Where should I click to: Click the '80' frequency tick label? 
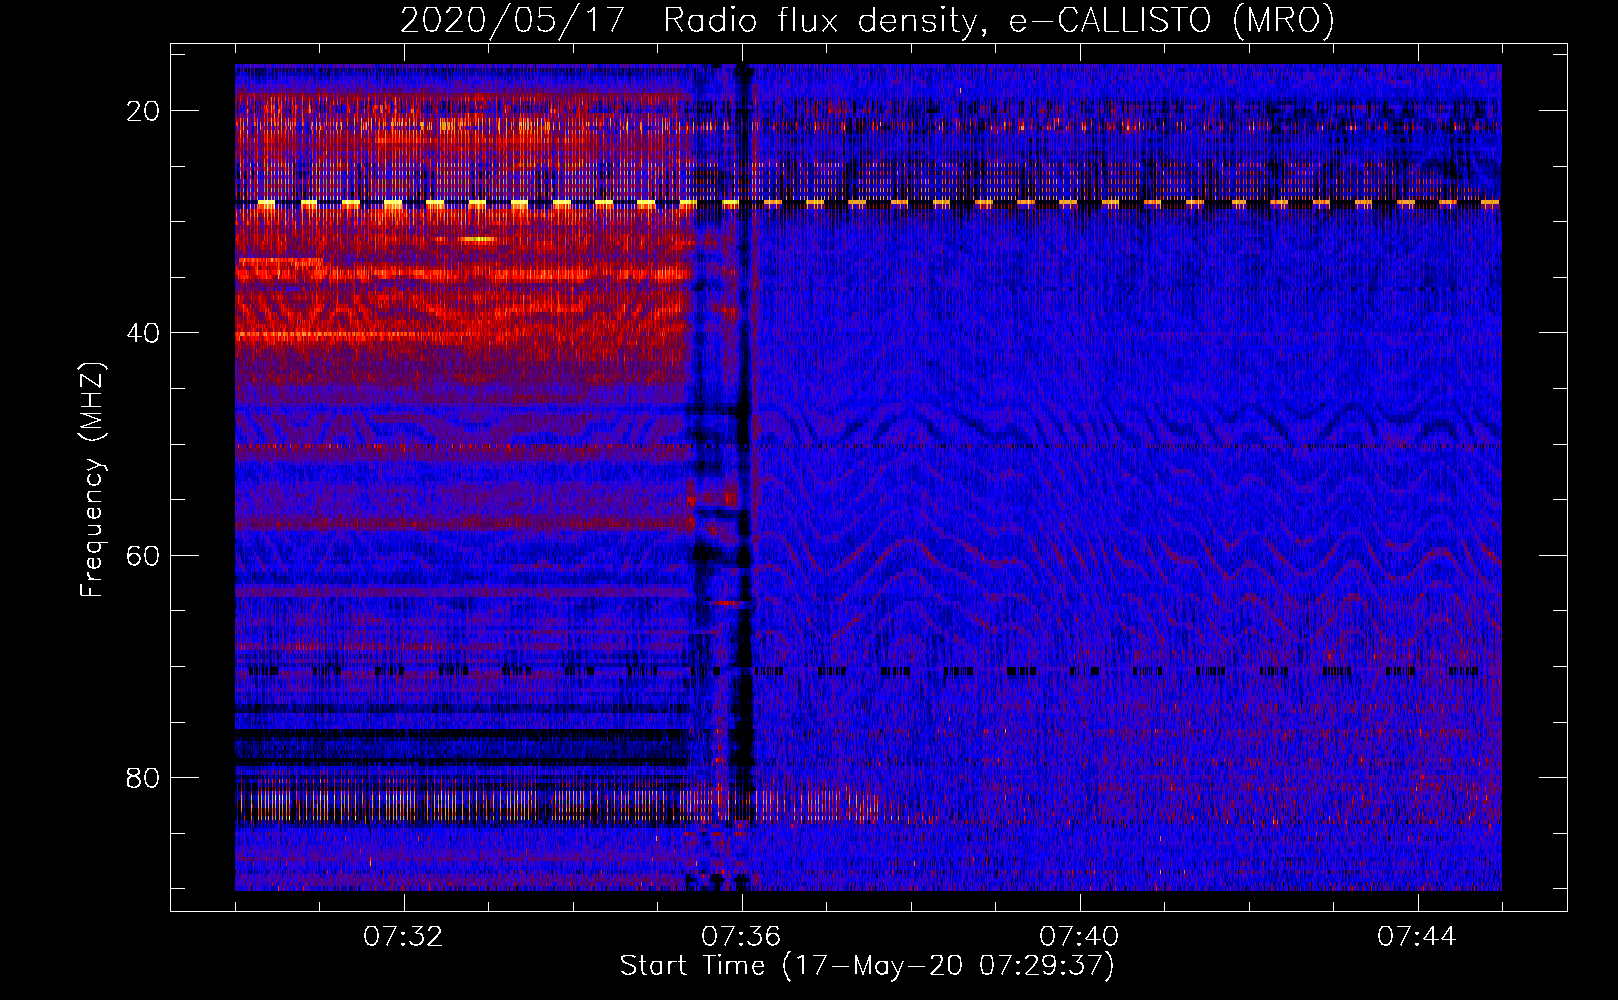tap(144, 777)
